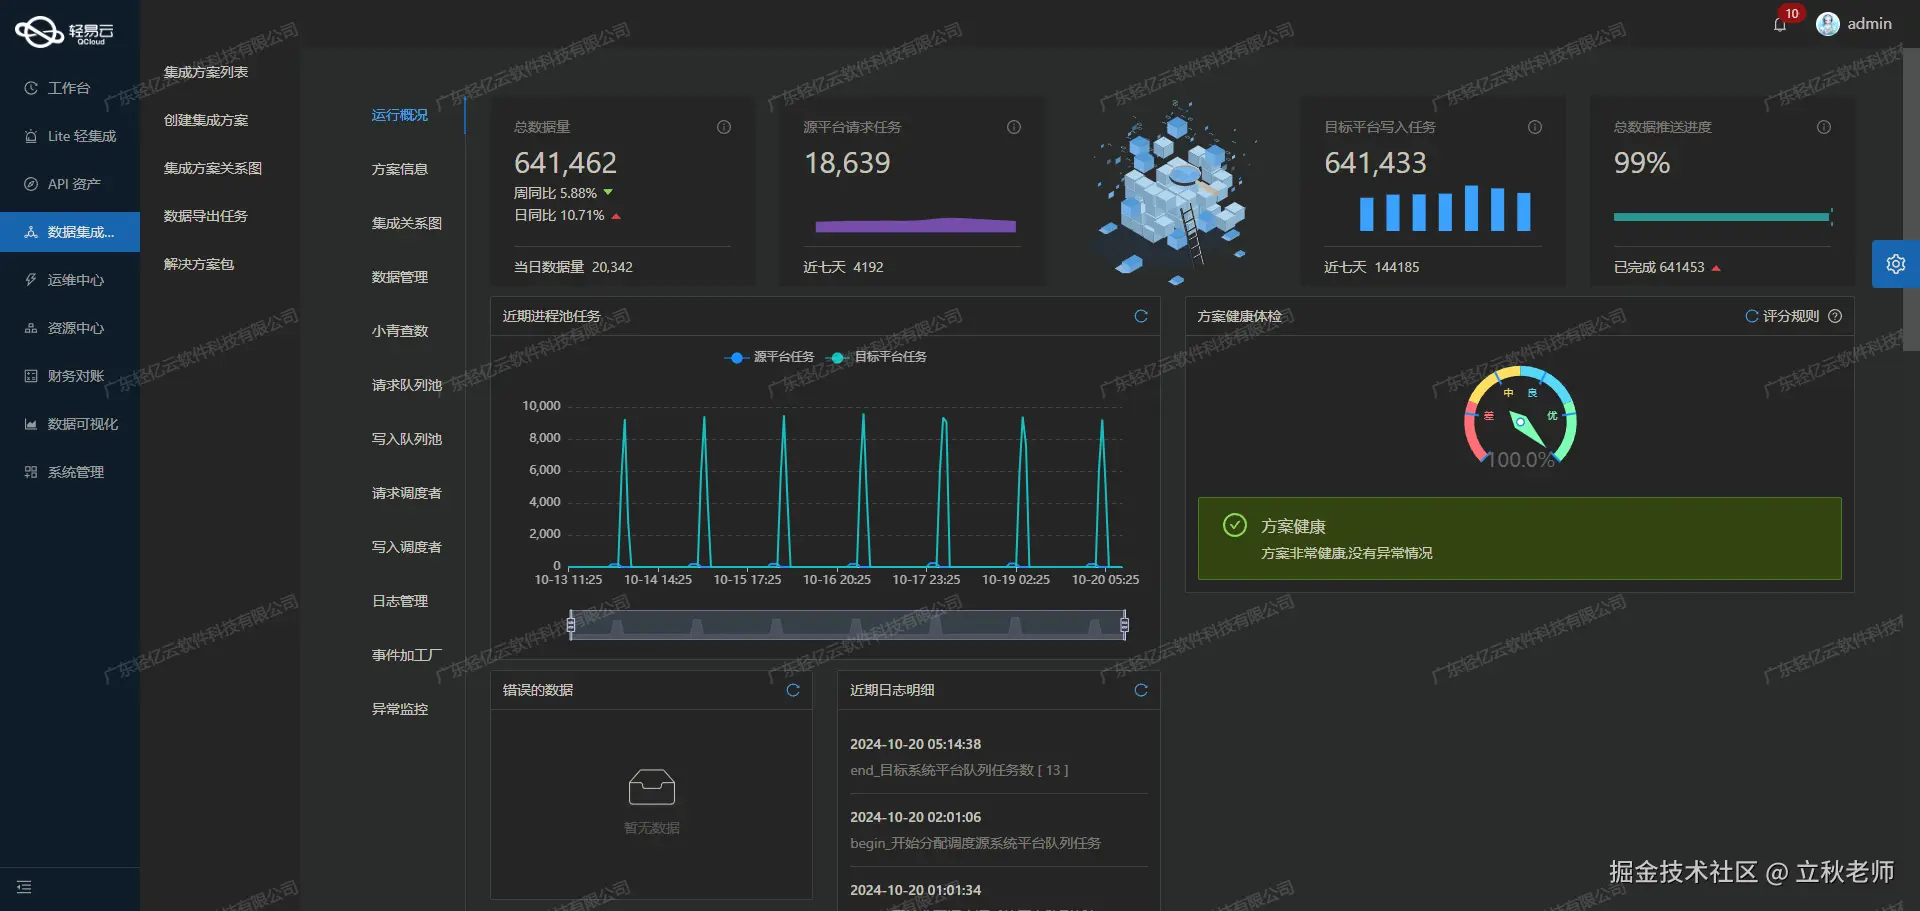Viewport: 1920px width, 911px height.
Task: Select 数据集成 in sidebar
Action: (x=70, y=232)
